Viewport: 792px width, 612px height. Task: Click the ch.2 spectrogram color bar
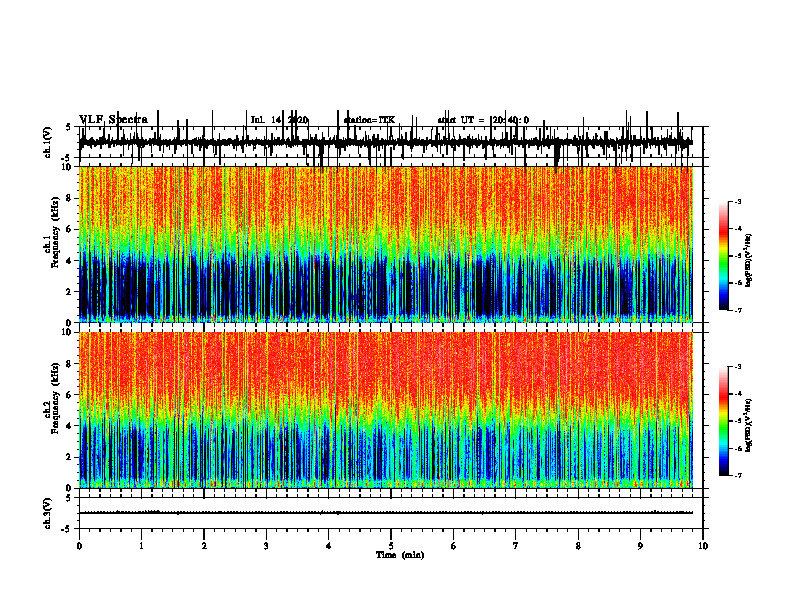point(724,421)
